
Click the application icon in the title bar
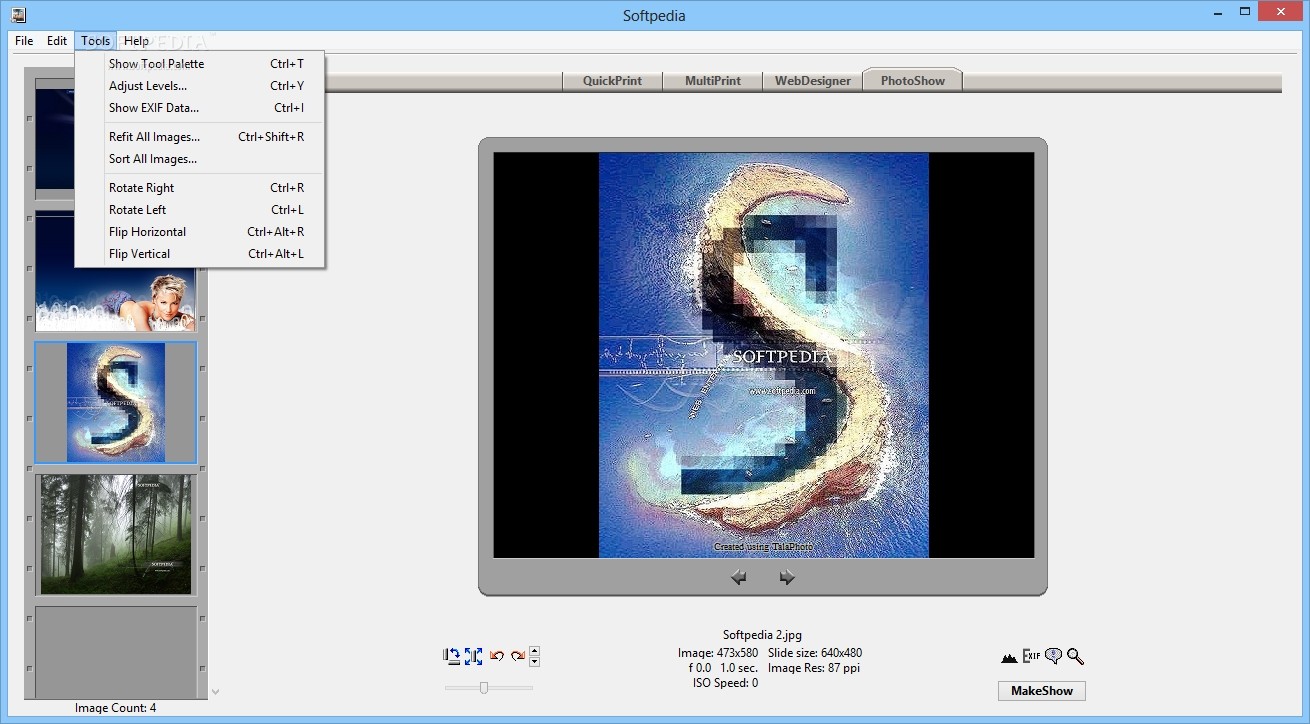(18, 14)
